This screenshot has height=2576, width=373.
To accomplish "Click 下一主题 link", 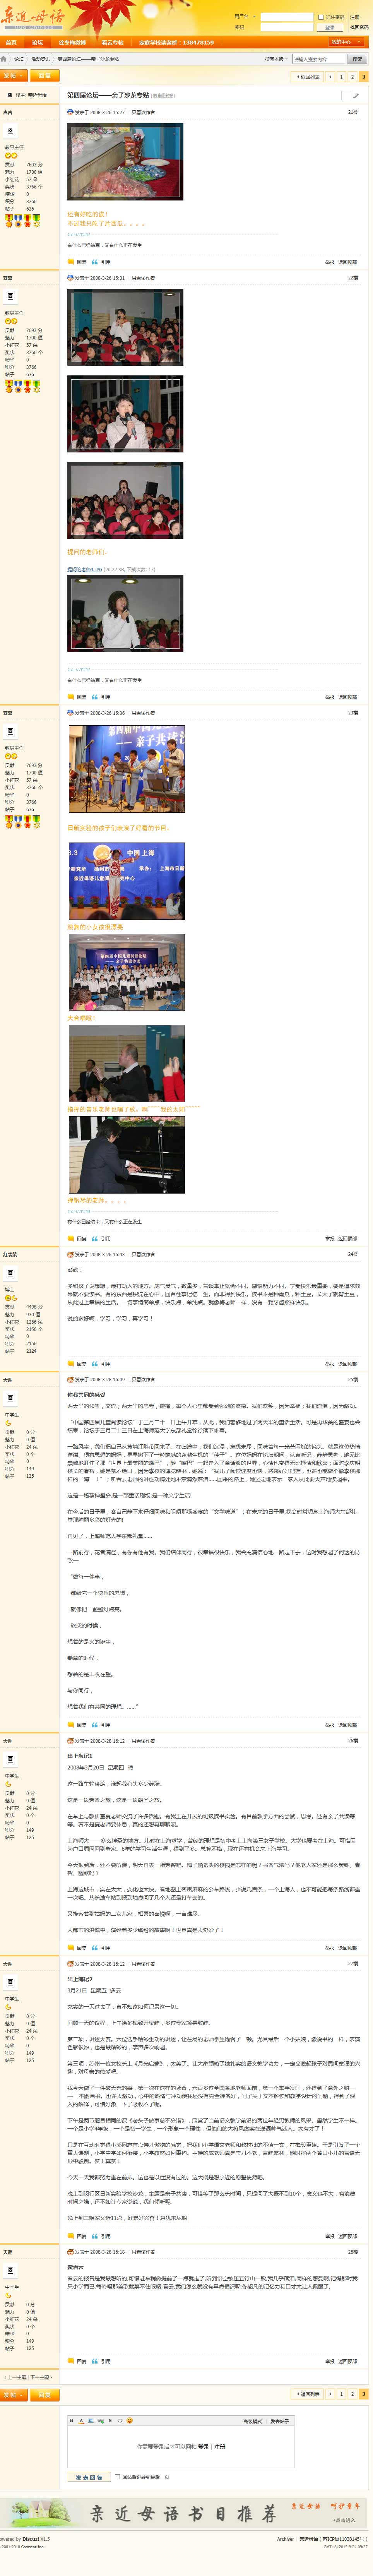I will (40, 2377).
